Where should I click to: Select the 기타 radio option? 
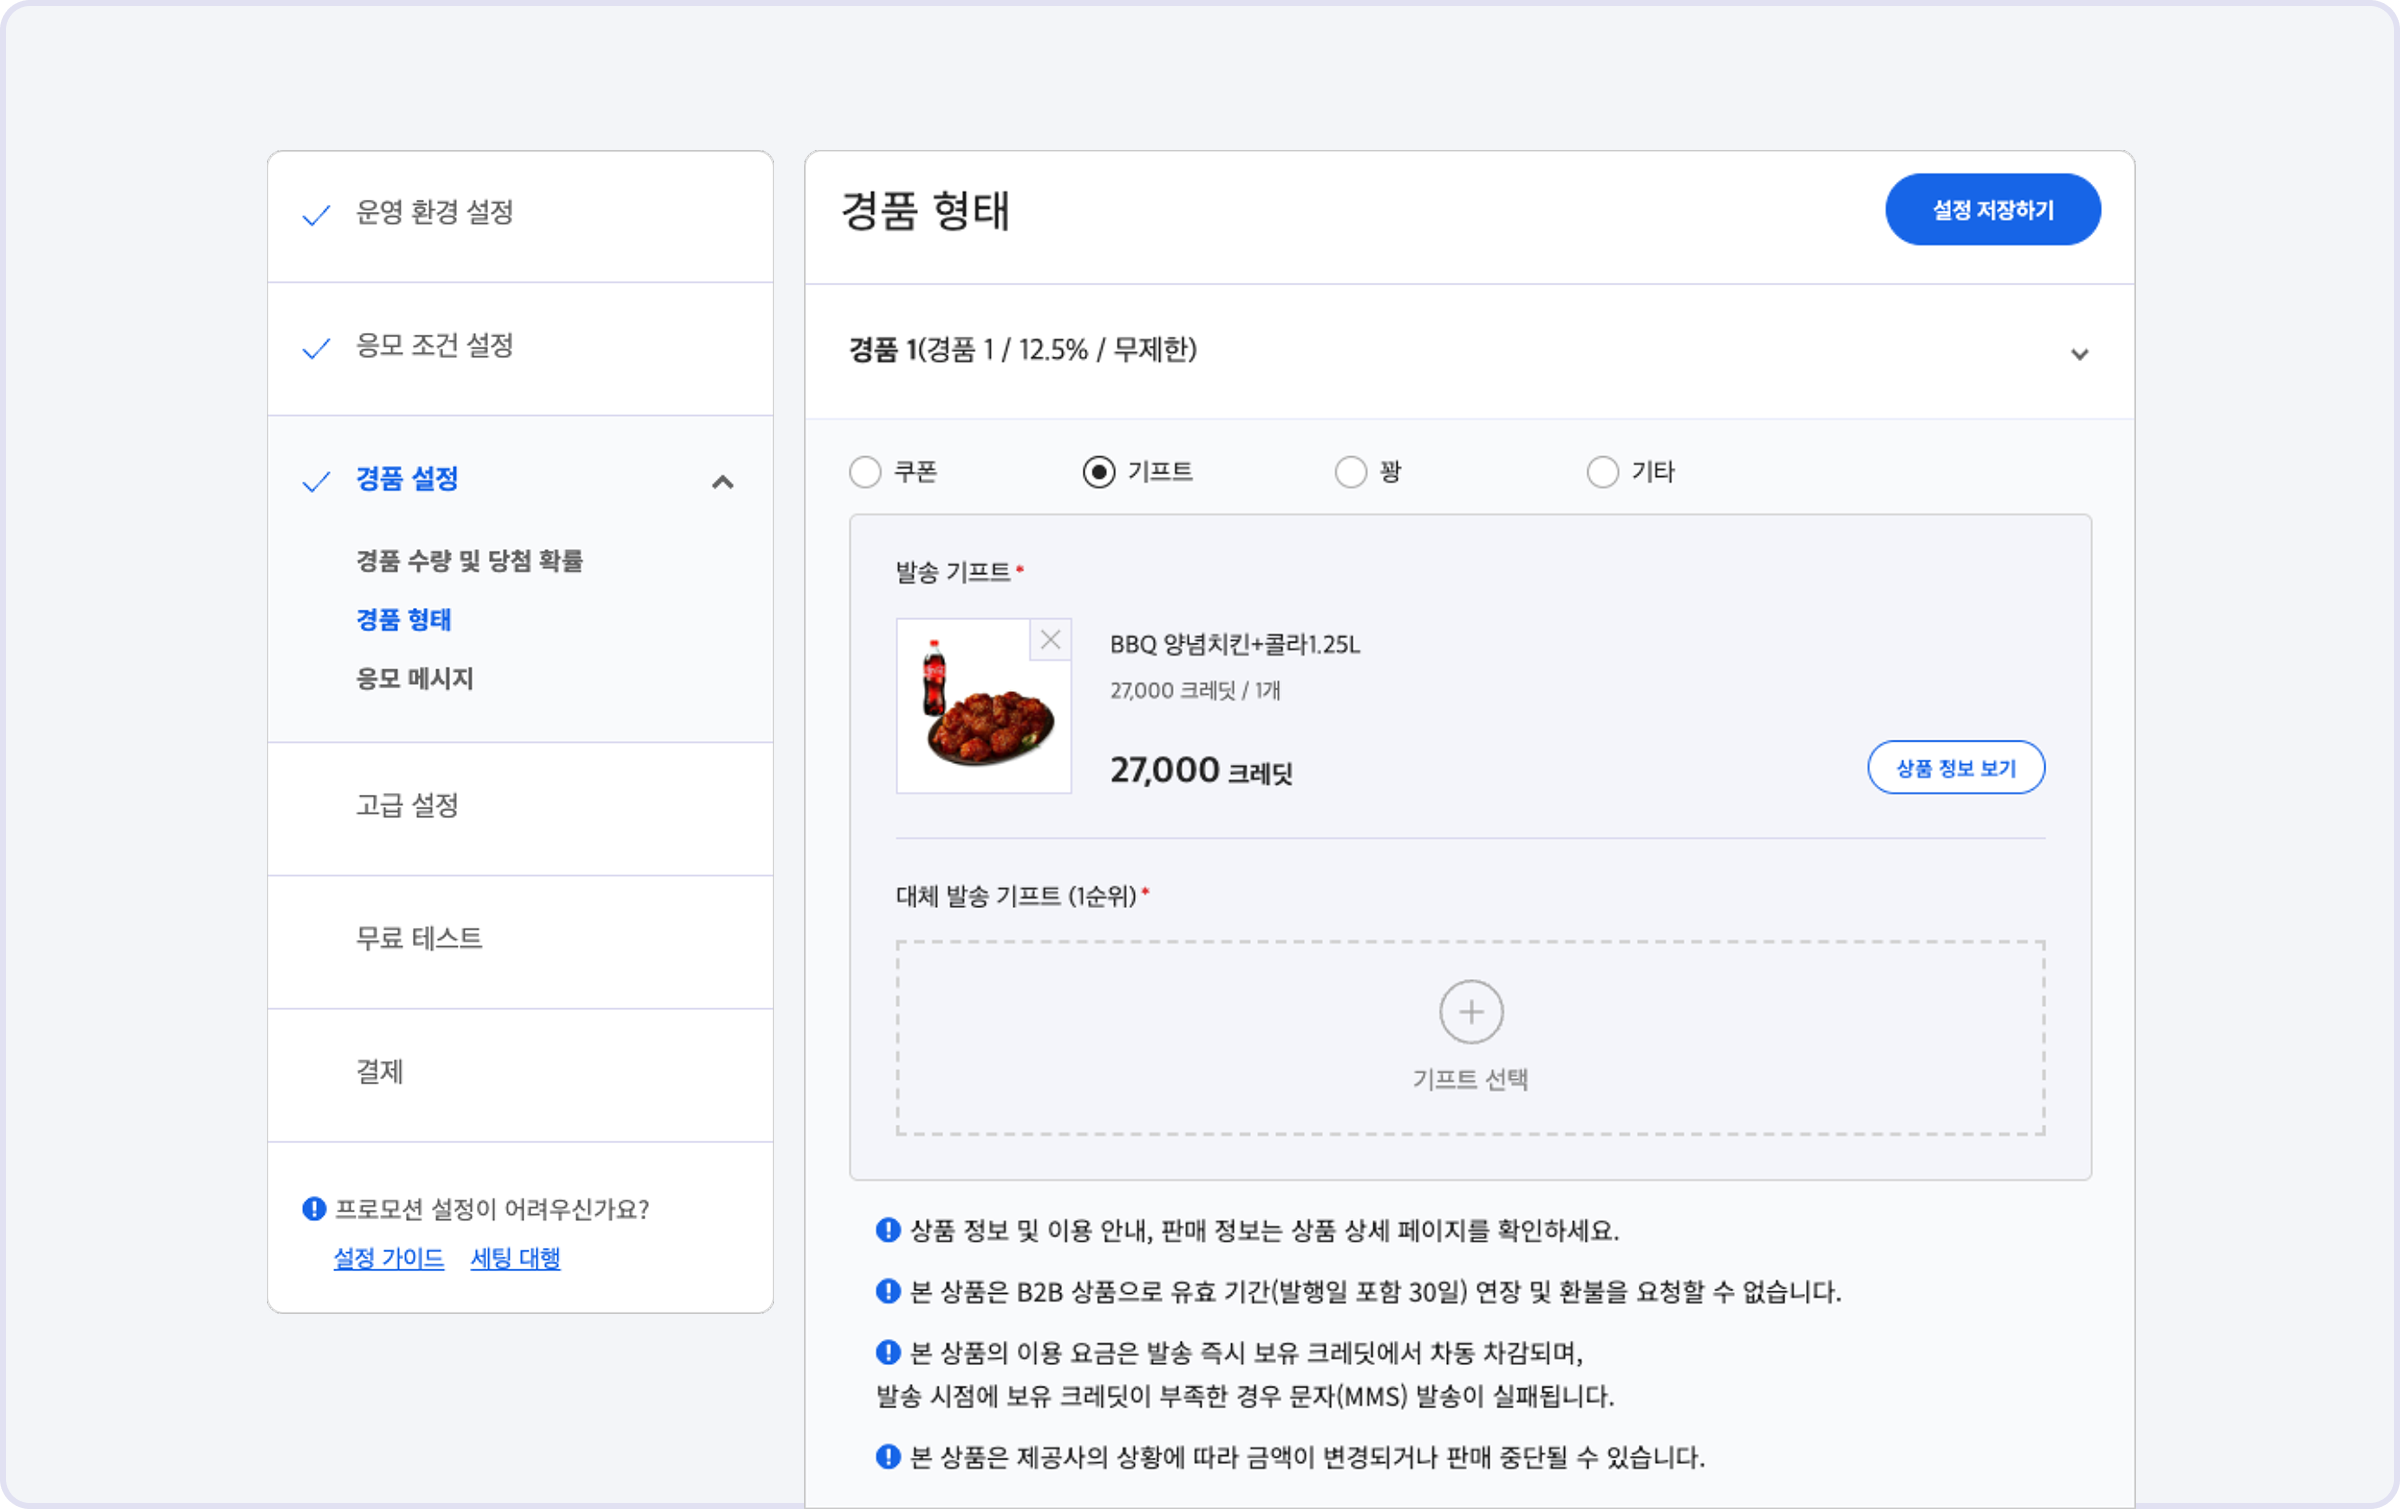click(1602, 472)
